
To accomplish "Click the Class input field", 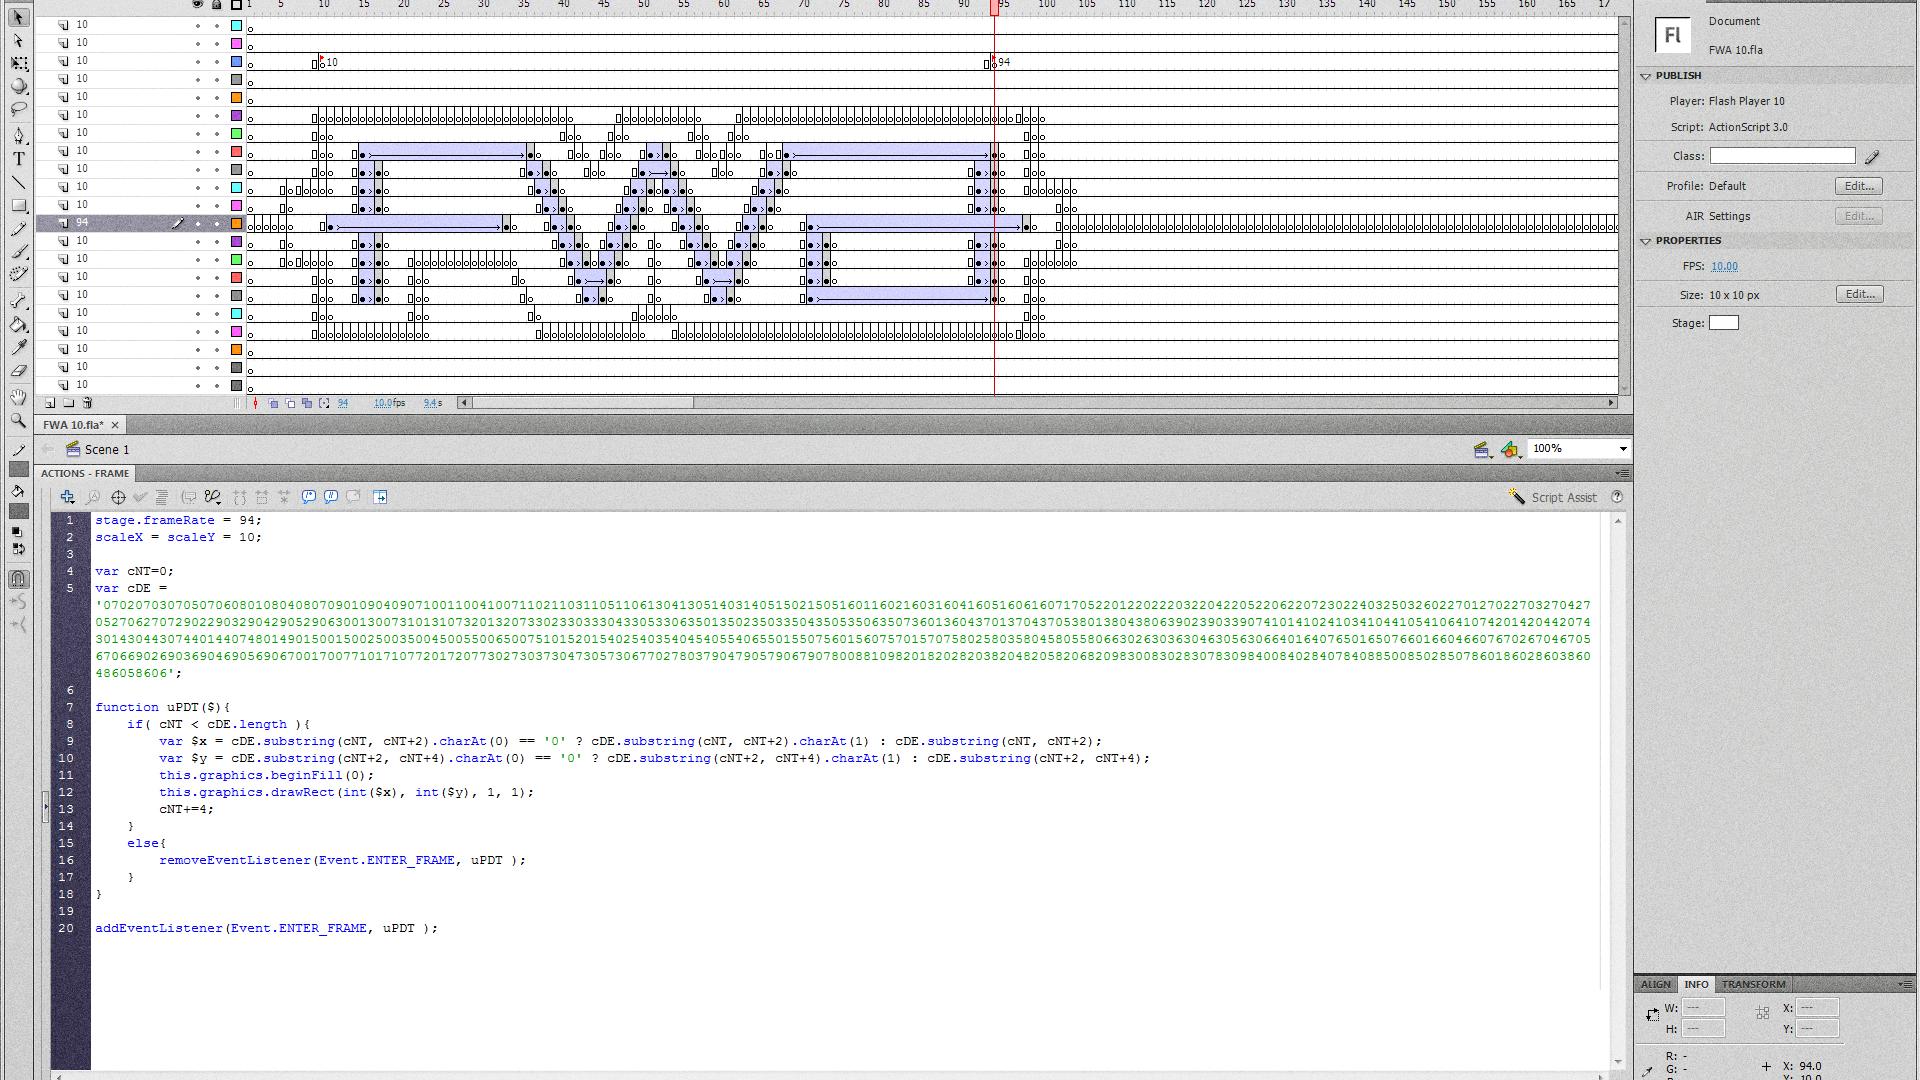I will coord(1781,156).
